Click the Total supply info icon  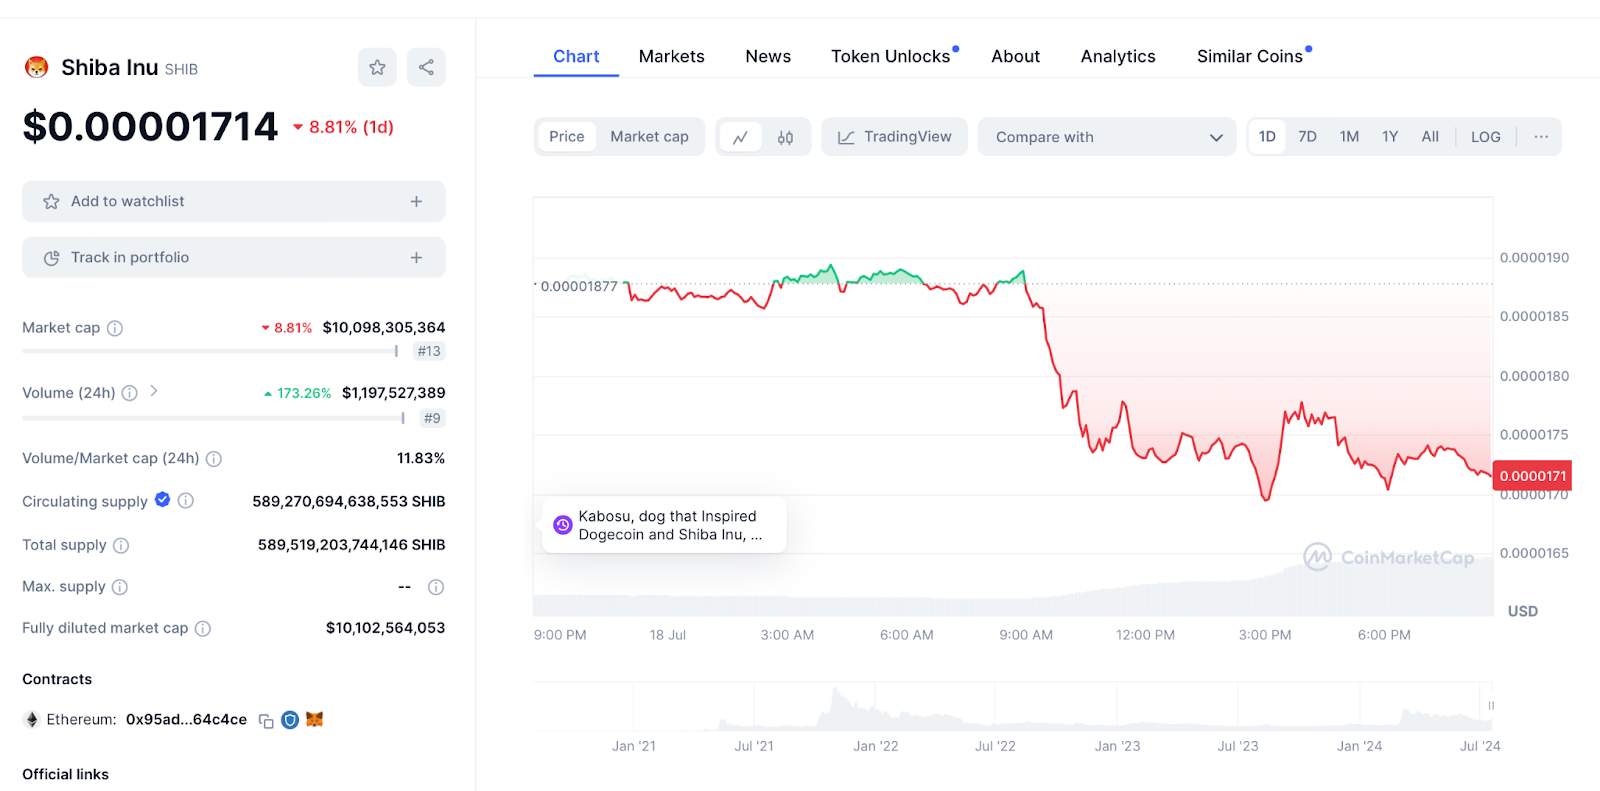[x=121, y=545]
